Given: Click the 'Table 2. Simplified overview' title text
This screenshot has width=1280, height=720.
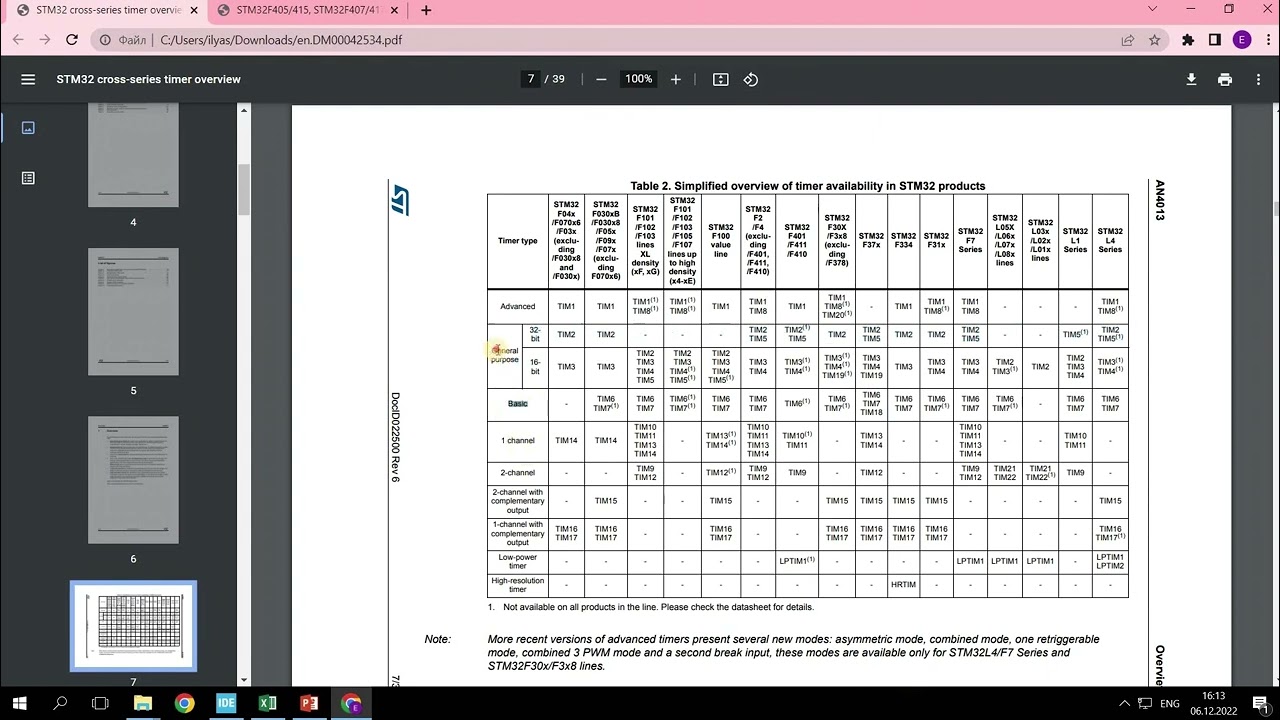Looking at the screenshot, I should coord(807,186).
